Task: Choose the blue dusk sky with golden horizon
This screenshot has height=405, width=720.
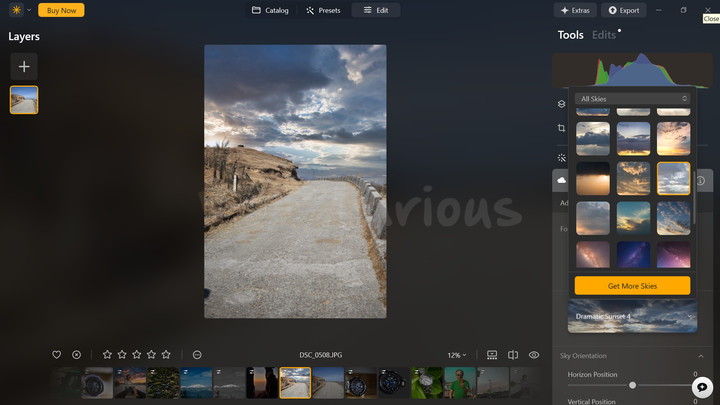Action: click(x=633, y=138)
